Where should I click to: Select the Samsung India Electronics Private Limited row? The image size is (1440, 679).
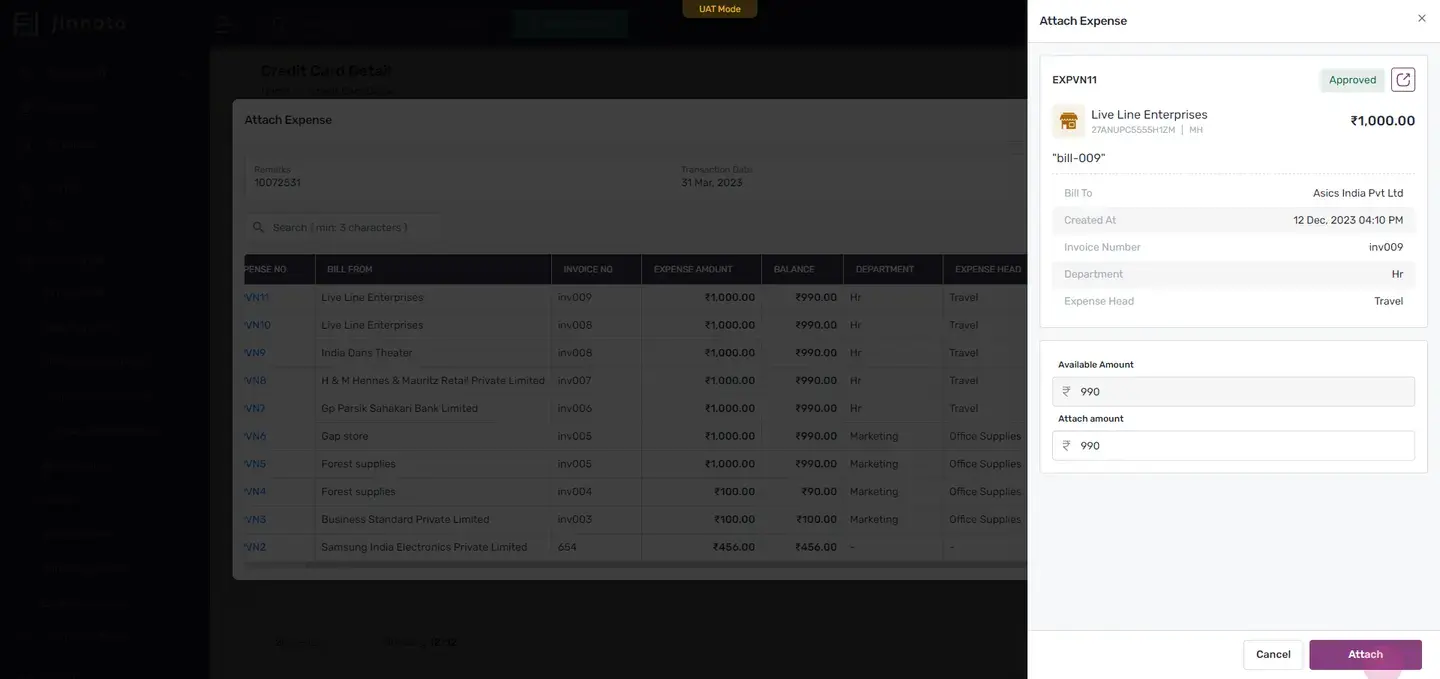[636, 548]
